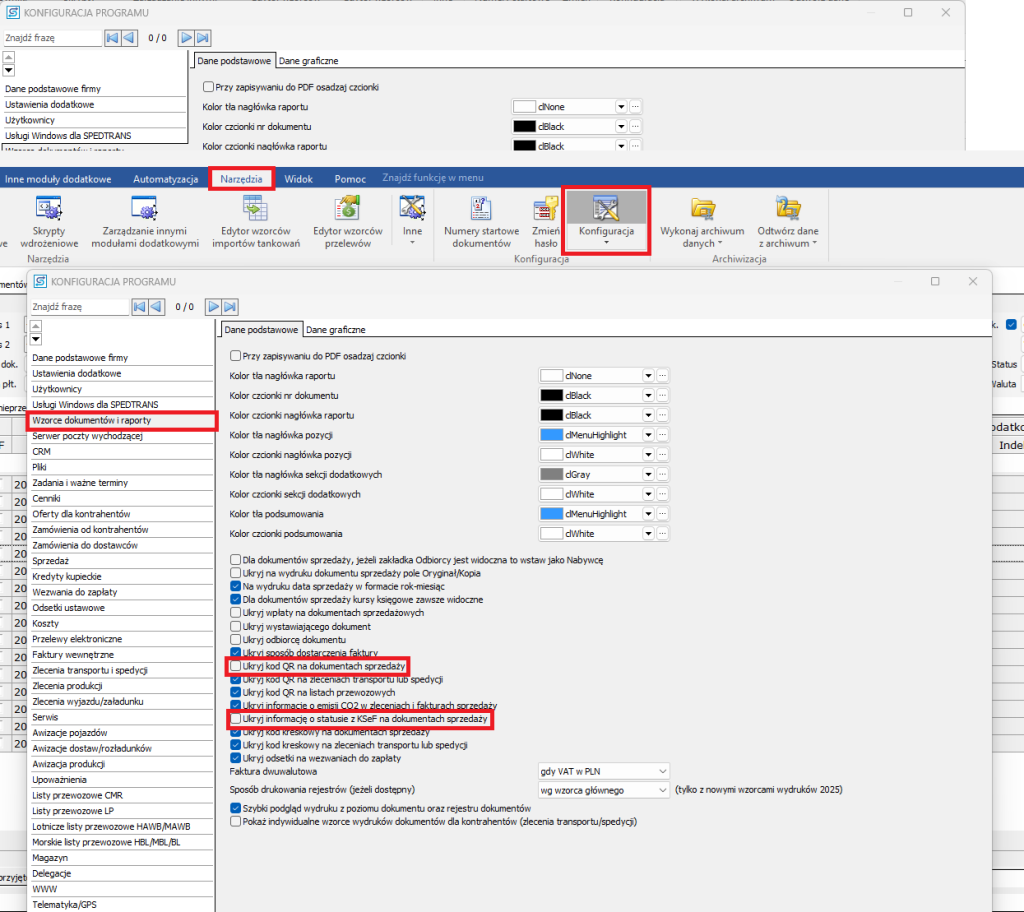This screenshot has width=1024, height=912.
Task: Switch to the Automatyzacja ribbon tab
Action: pos(166,179)
